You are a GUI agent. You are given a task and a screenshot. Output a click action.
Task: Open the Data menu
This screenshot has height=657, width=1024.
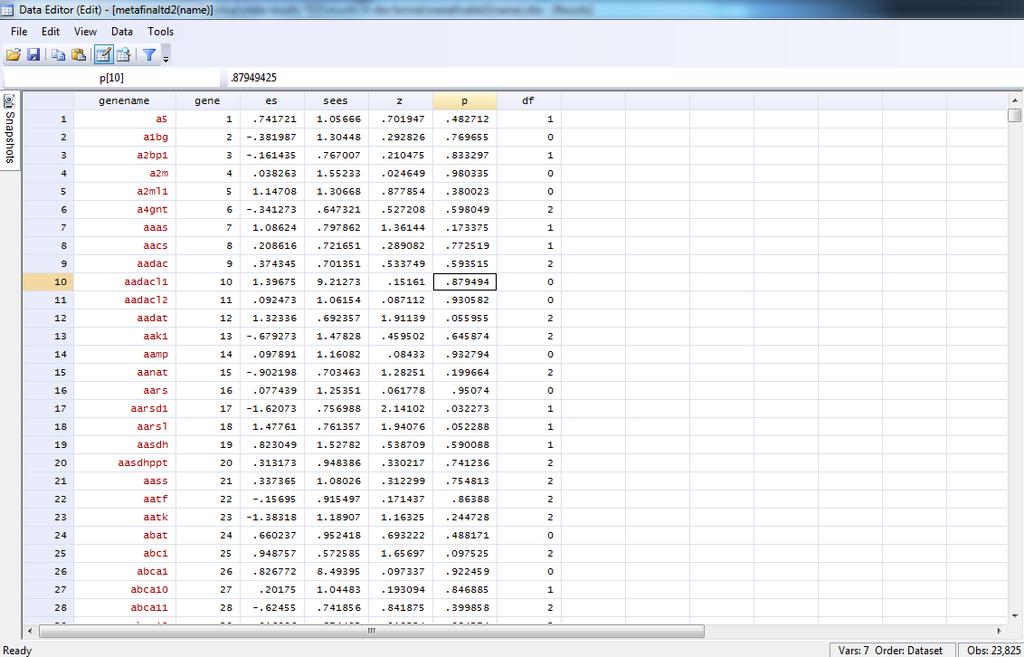tap(121, 31)
